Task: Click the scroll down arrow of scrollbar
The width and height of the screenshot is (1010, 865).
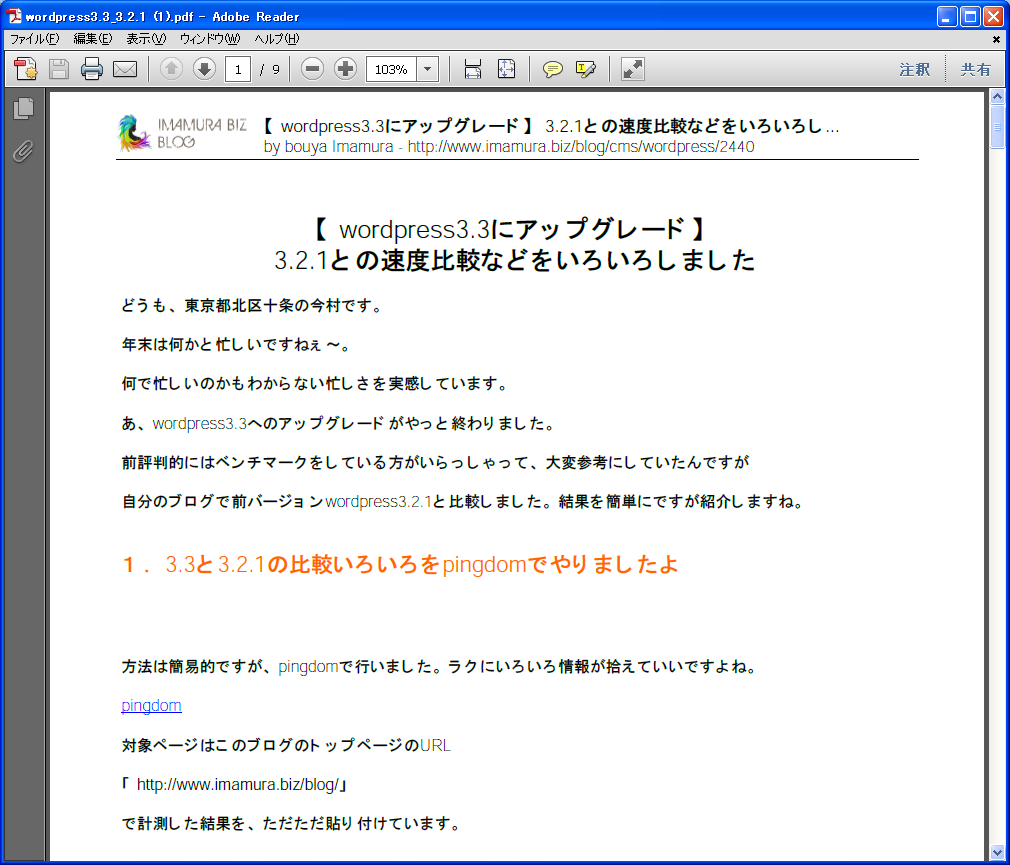Action: click(997, 852)
